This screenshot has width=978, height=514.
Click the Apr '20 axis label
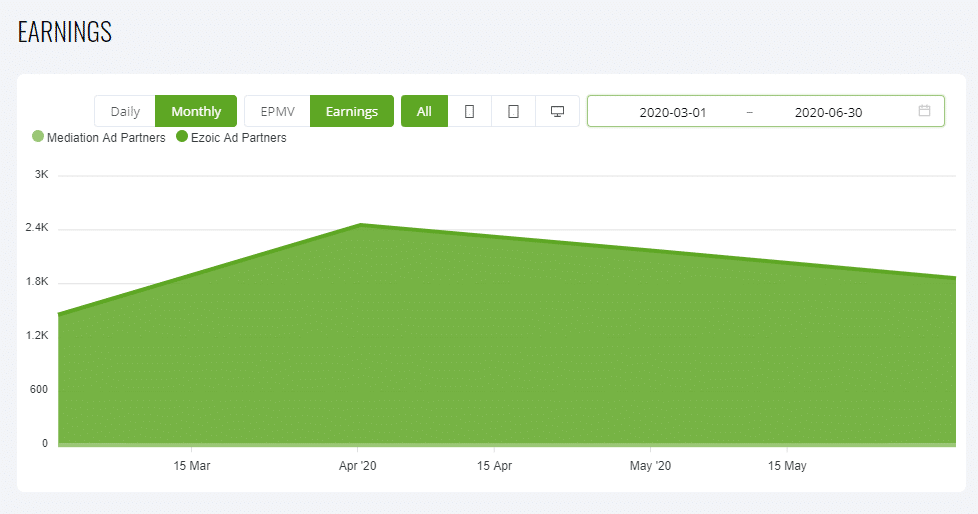point(357,465)
